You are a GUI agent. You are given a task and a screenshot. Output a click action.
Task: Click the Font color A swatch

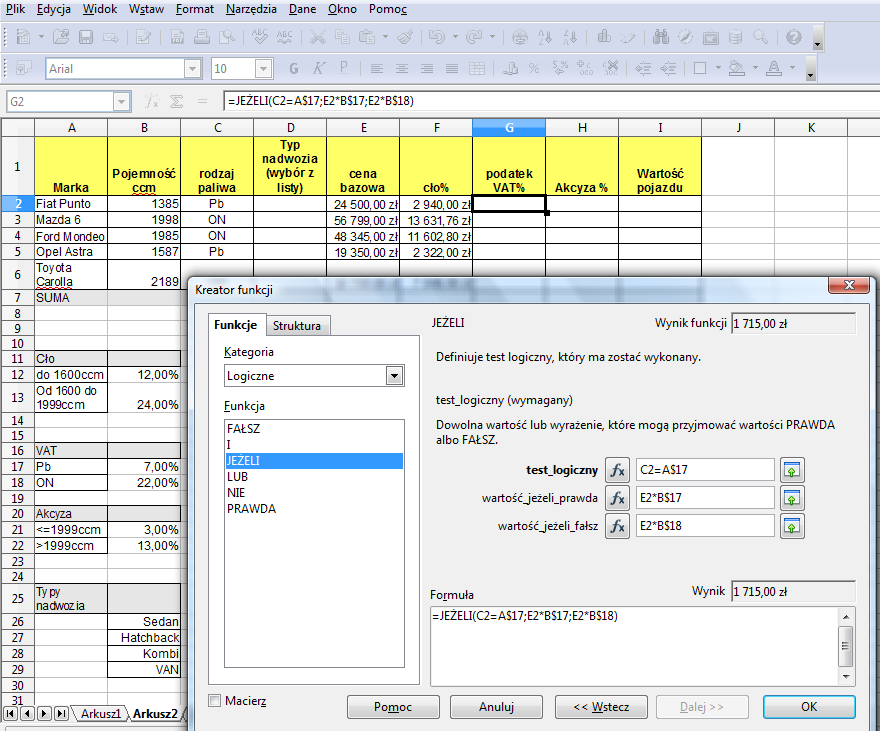[x=774, y=68]
